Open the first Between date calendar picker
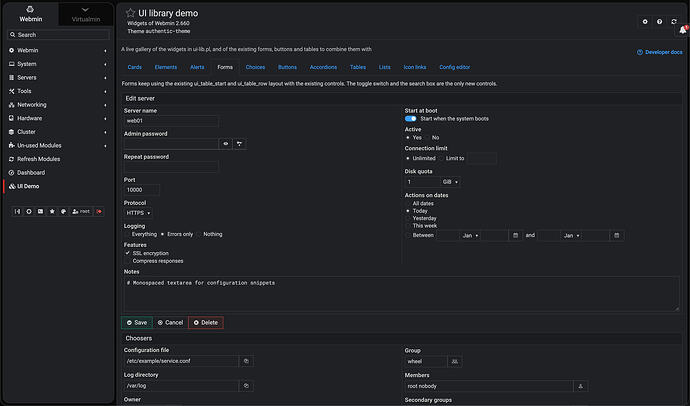The width and height of the screenshot is (690, 406). pos(515,236)
